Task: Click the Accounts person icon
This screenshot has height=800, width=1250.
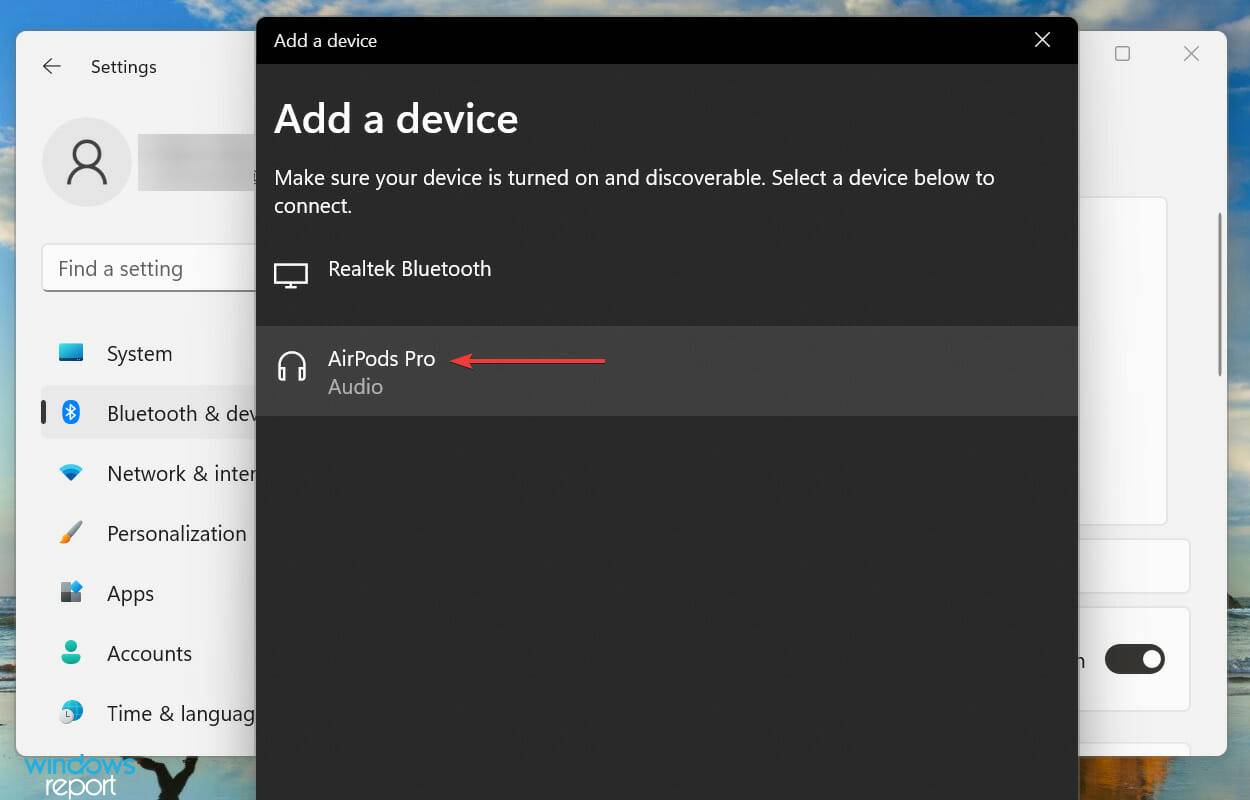Action: pos(71,653)
